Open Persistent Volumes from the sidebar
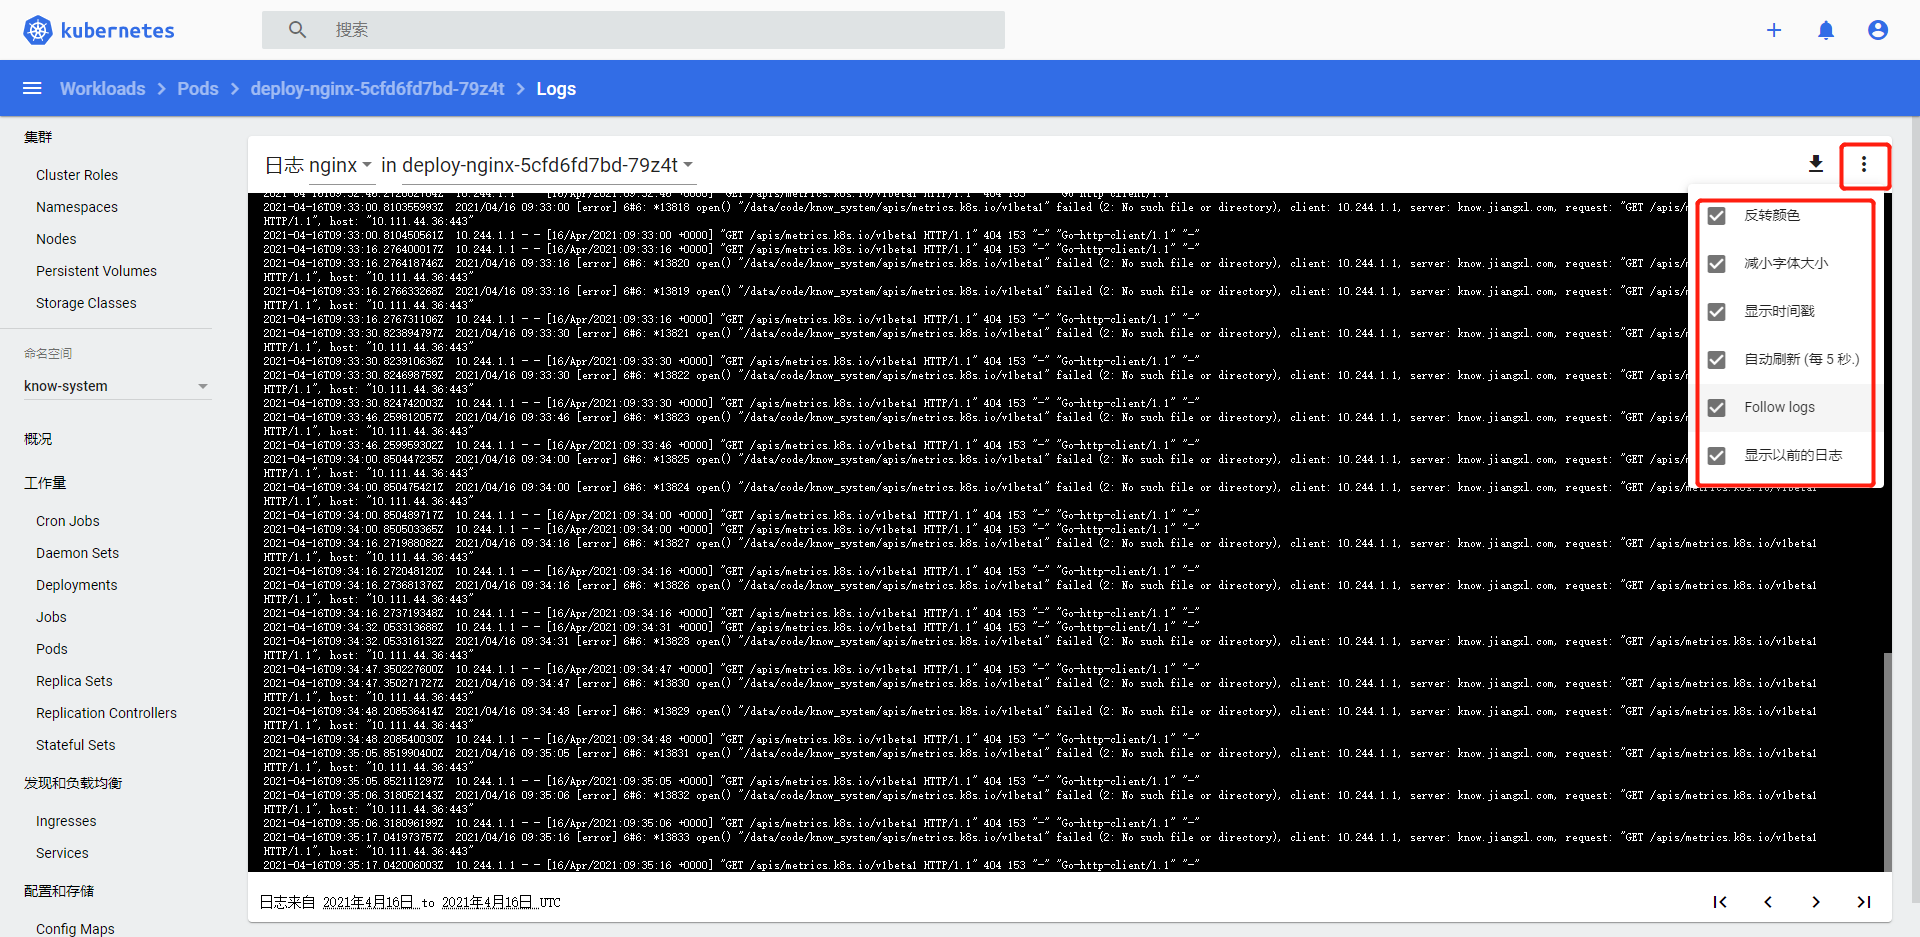 click(96, 270)
